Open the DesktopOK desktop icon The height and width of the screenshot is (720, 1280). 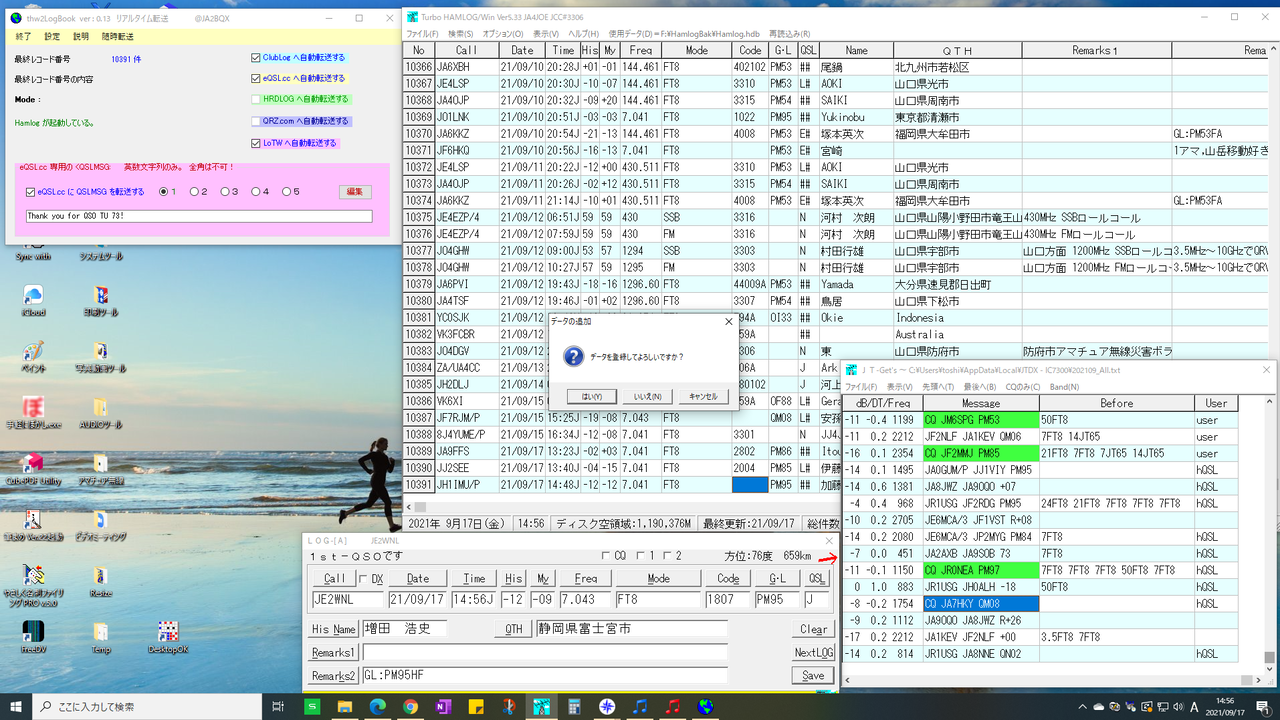point(168,632)
